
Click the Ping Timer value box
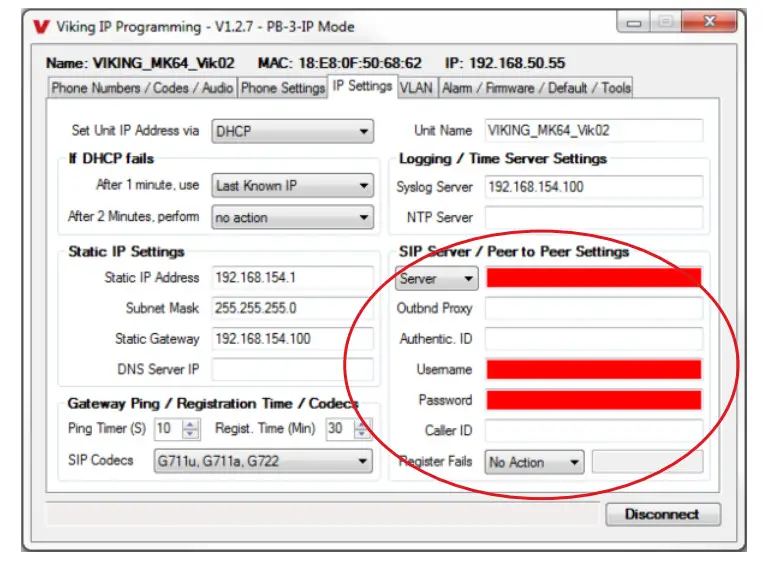click(167, 429)
